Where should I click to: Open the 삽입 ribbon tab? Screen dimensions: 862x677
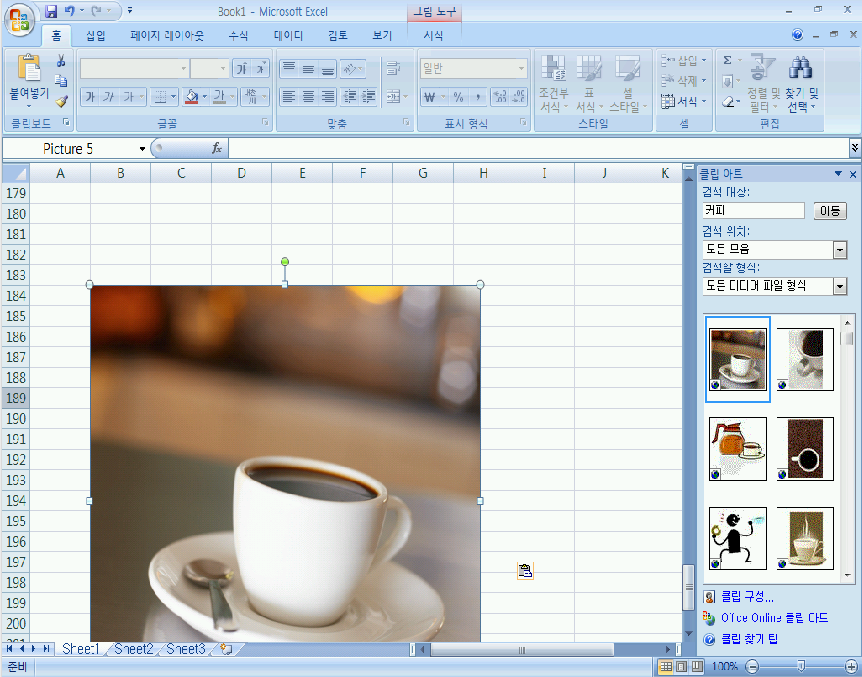(96, 36)
